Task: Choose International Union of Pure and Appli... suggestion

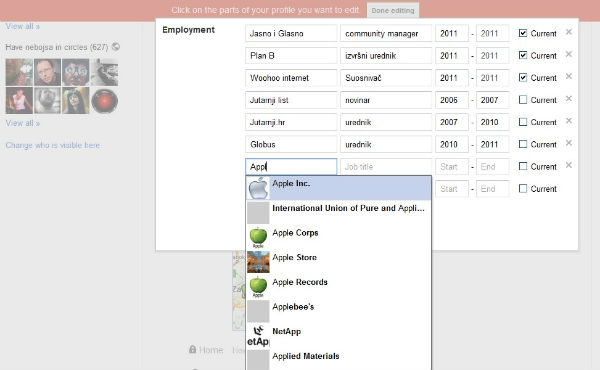Action: point(338,213)
